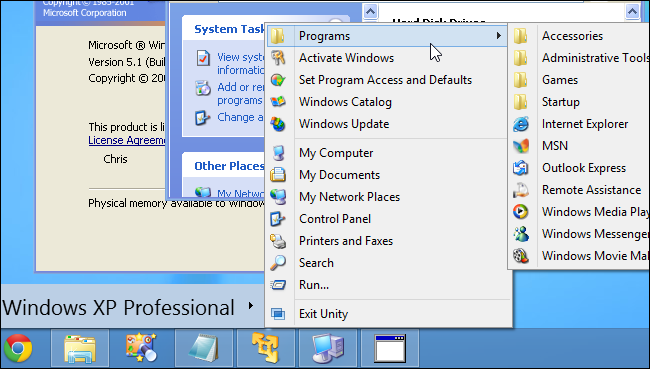Image resolution: width=650 pixels, height=369 pixels.
Task: Click the MSN butterfly icon
Action: pyautogui.click(x=521, y=146)
